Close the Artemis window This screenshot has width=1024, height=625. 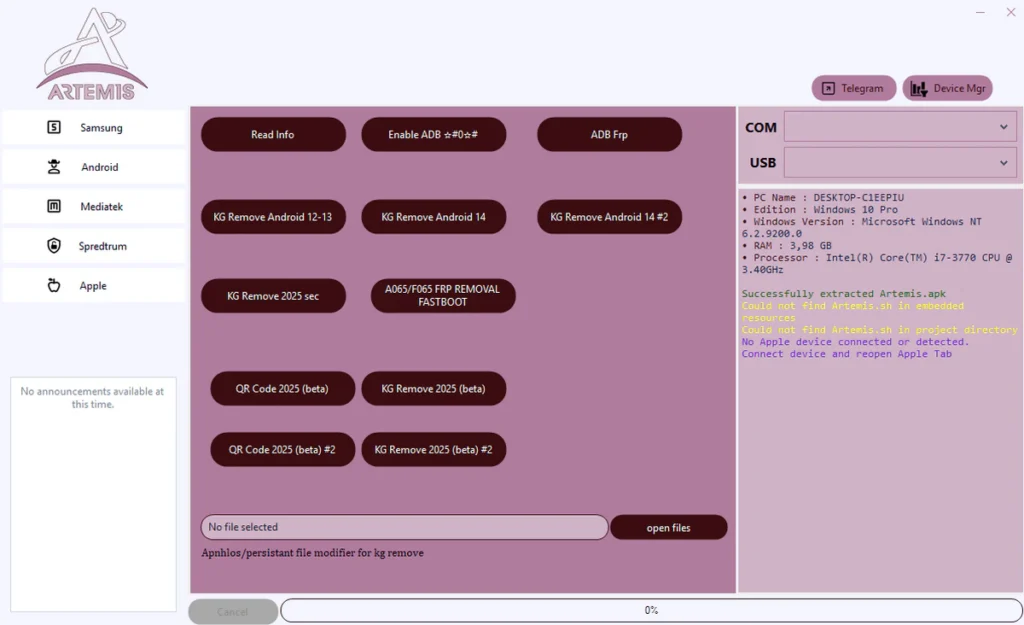(x=1011, y=12)
